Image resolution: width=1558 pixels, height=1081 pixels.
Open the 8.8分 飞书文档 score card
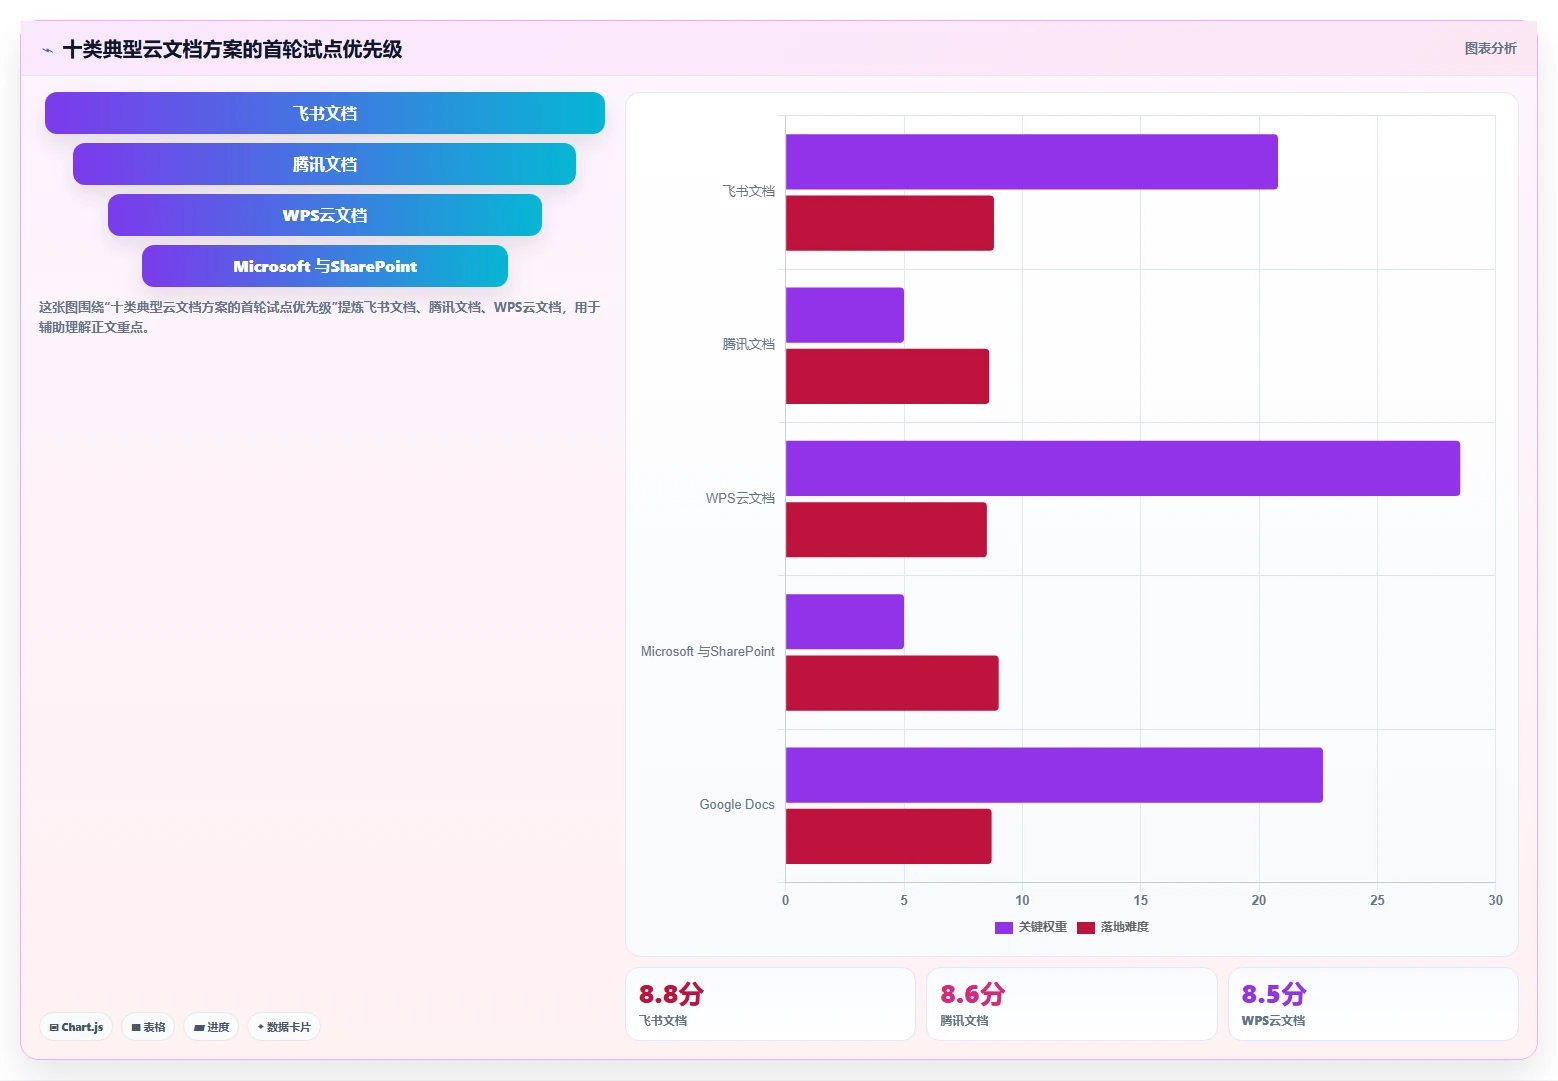pyautogui.click(x=770, y=1004)
